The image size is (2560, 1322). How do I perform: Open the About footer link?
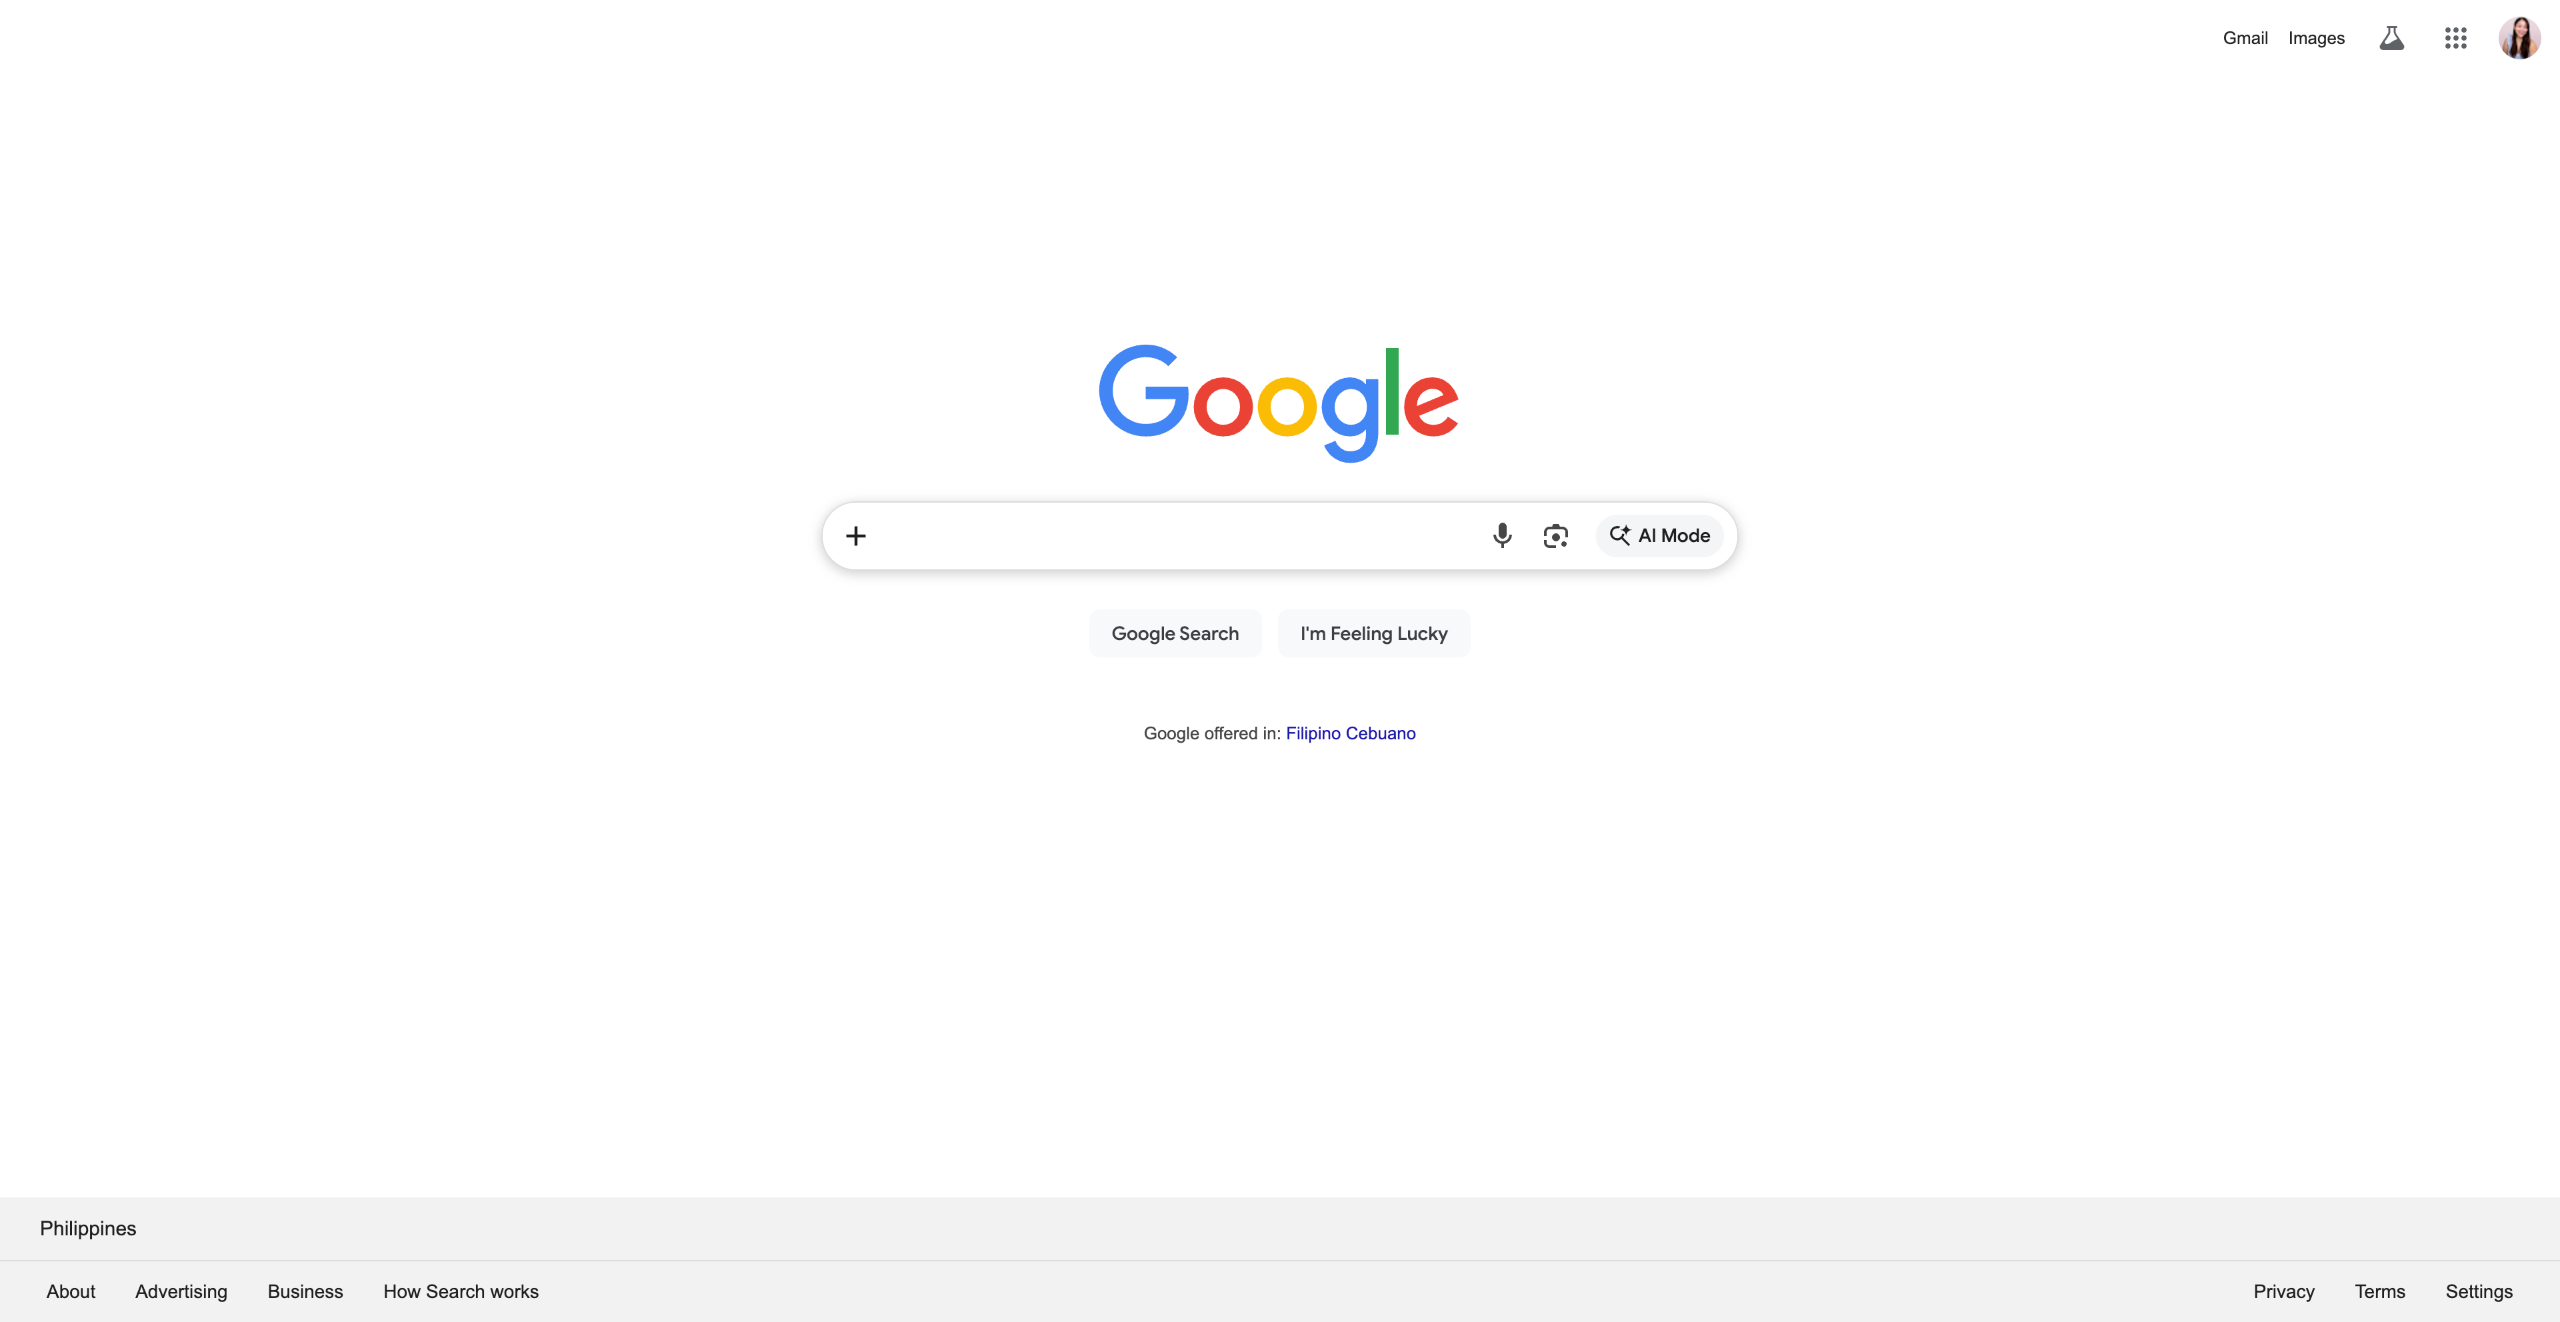coord(71,1291)
